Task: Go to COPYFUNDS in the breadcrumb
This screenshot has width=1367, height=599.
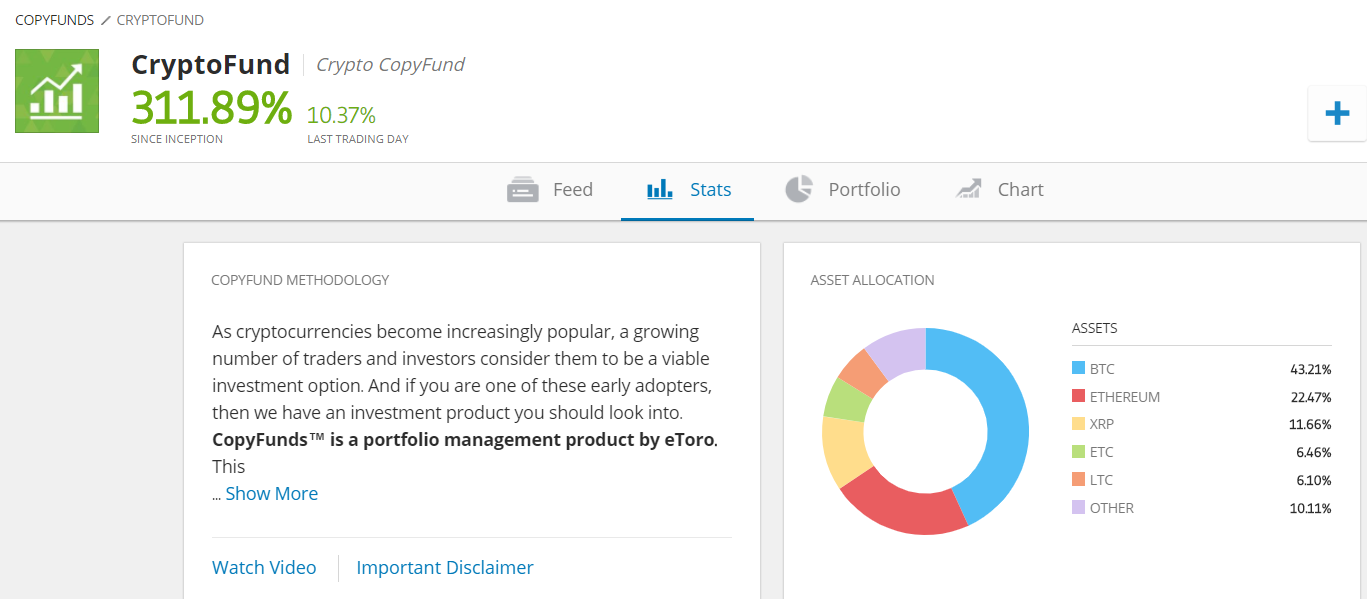Action: coord(54,20)
